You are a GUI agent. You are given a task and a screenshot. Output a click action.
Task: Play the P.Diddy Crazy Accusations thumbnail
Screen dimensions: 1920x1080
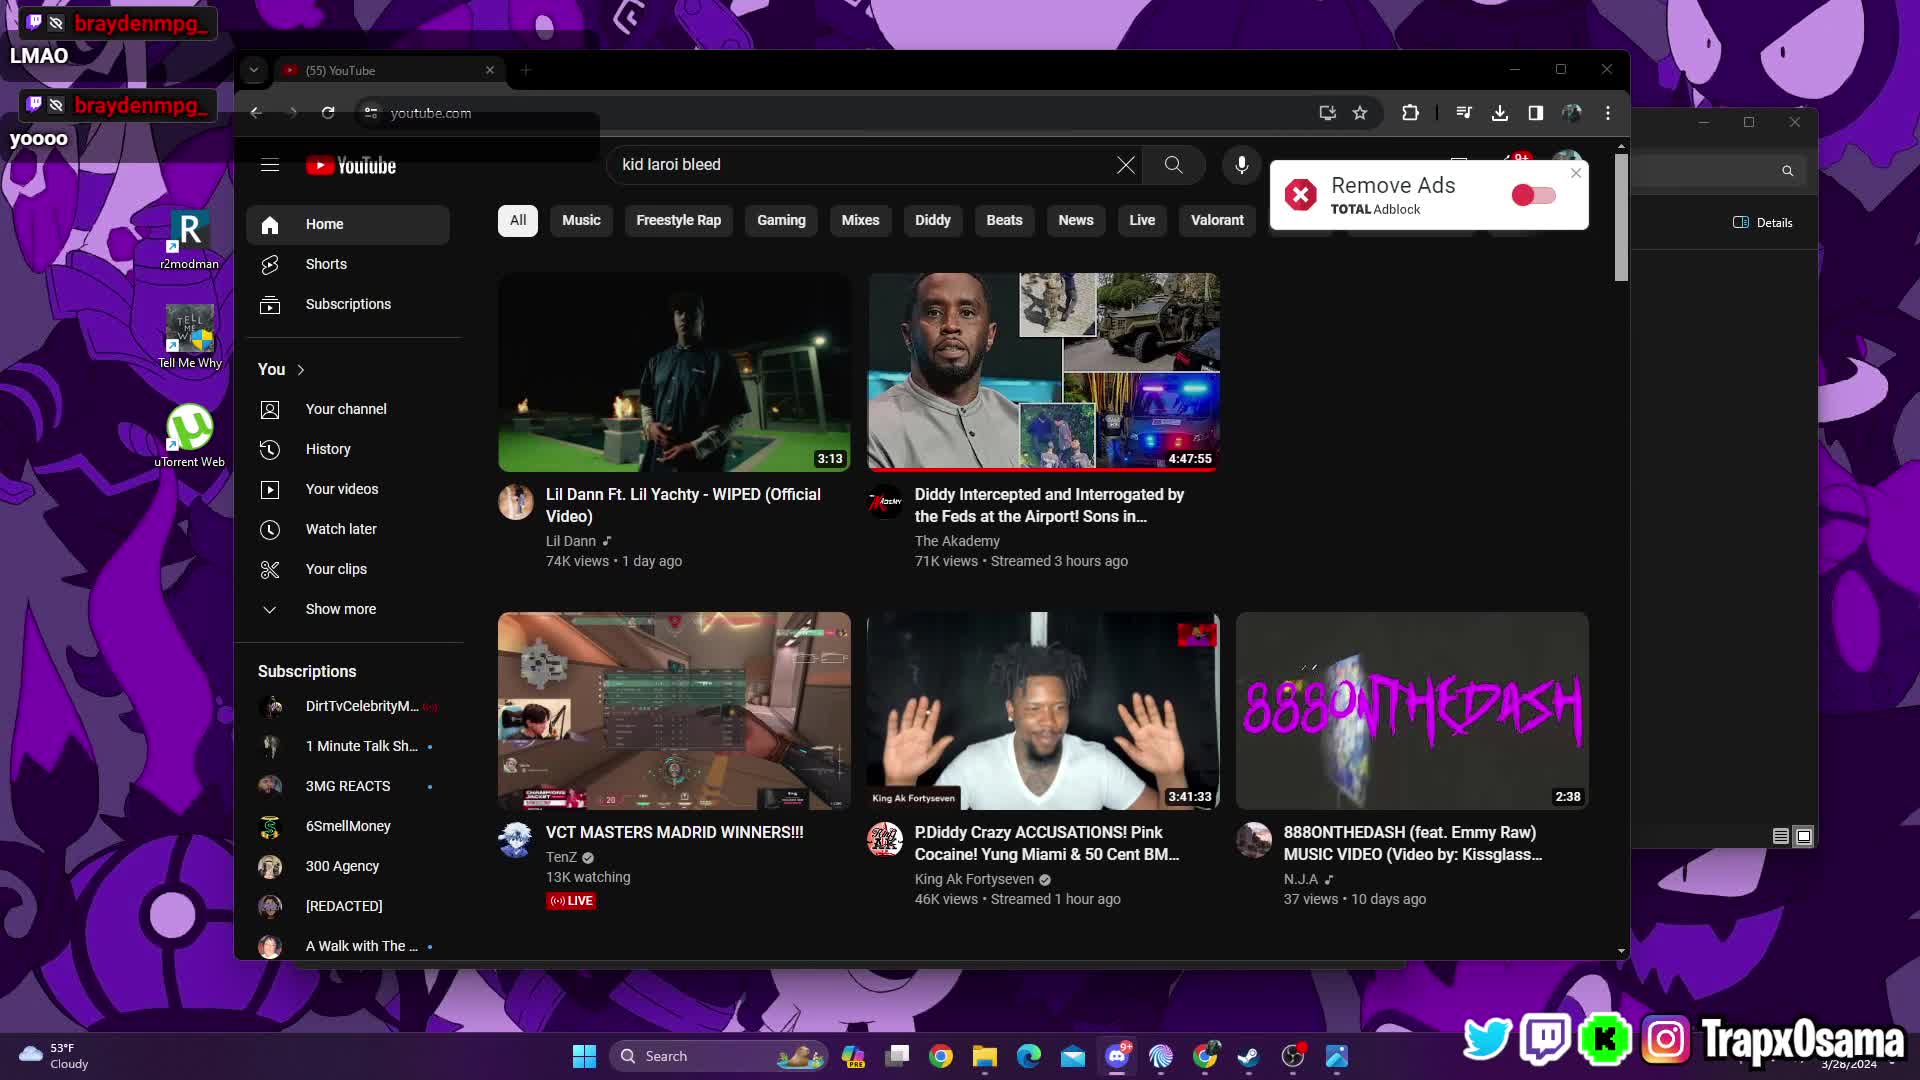(x=1043, y=711)
